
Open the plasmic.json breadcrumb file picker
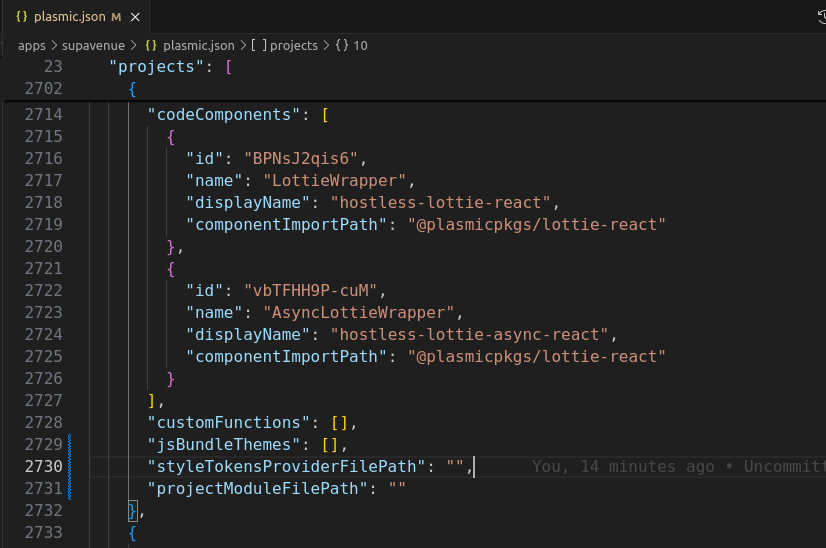pyautogui.click(x=199, y=45)
